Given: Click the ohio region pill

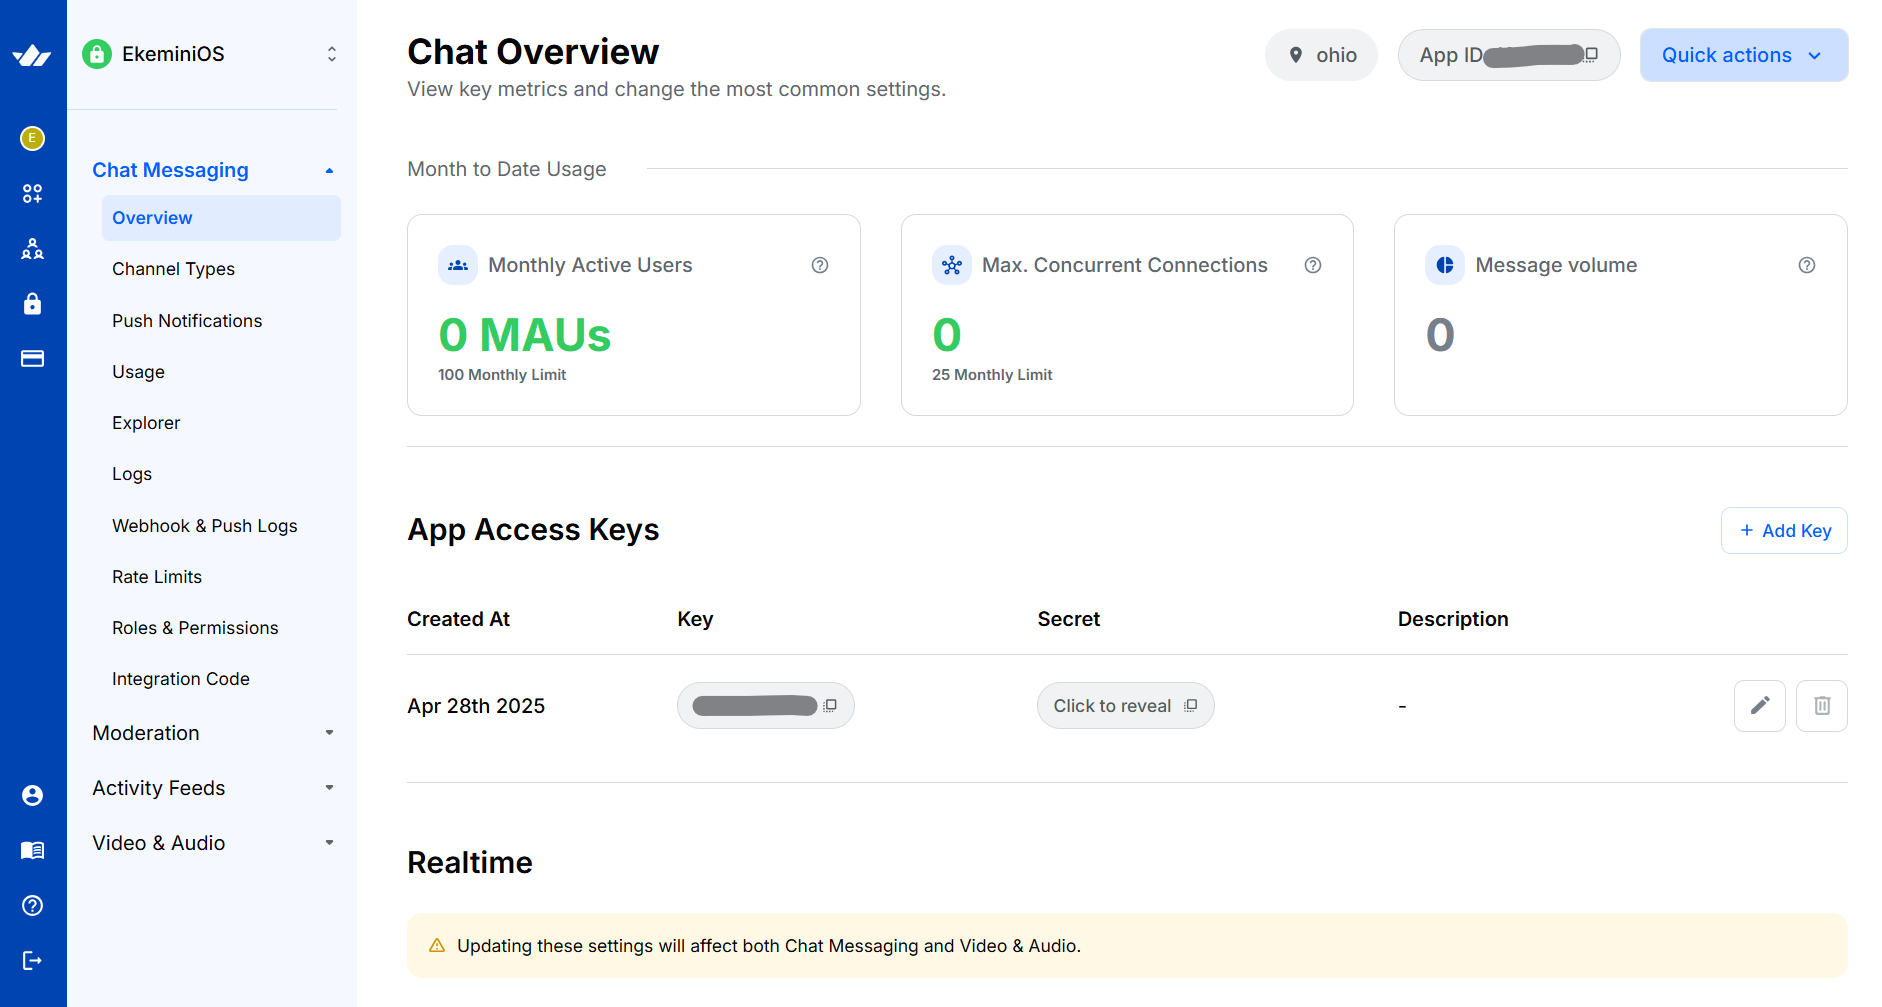Looking at the screenshot, I should (1321, 55).
